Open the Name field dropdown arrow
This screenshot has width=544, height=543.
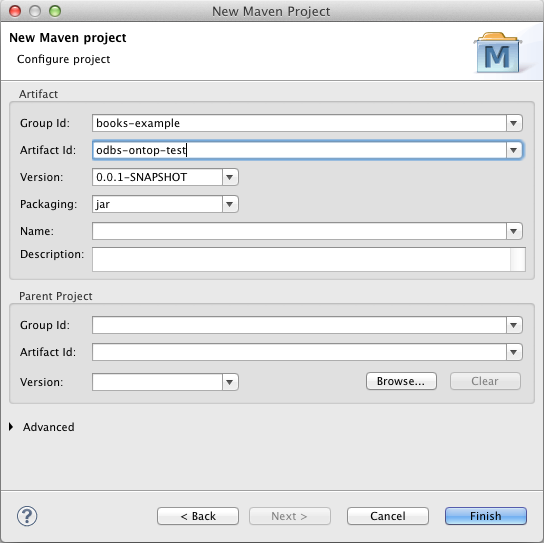[514, 231]
